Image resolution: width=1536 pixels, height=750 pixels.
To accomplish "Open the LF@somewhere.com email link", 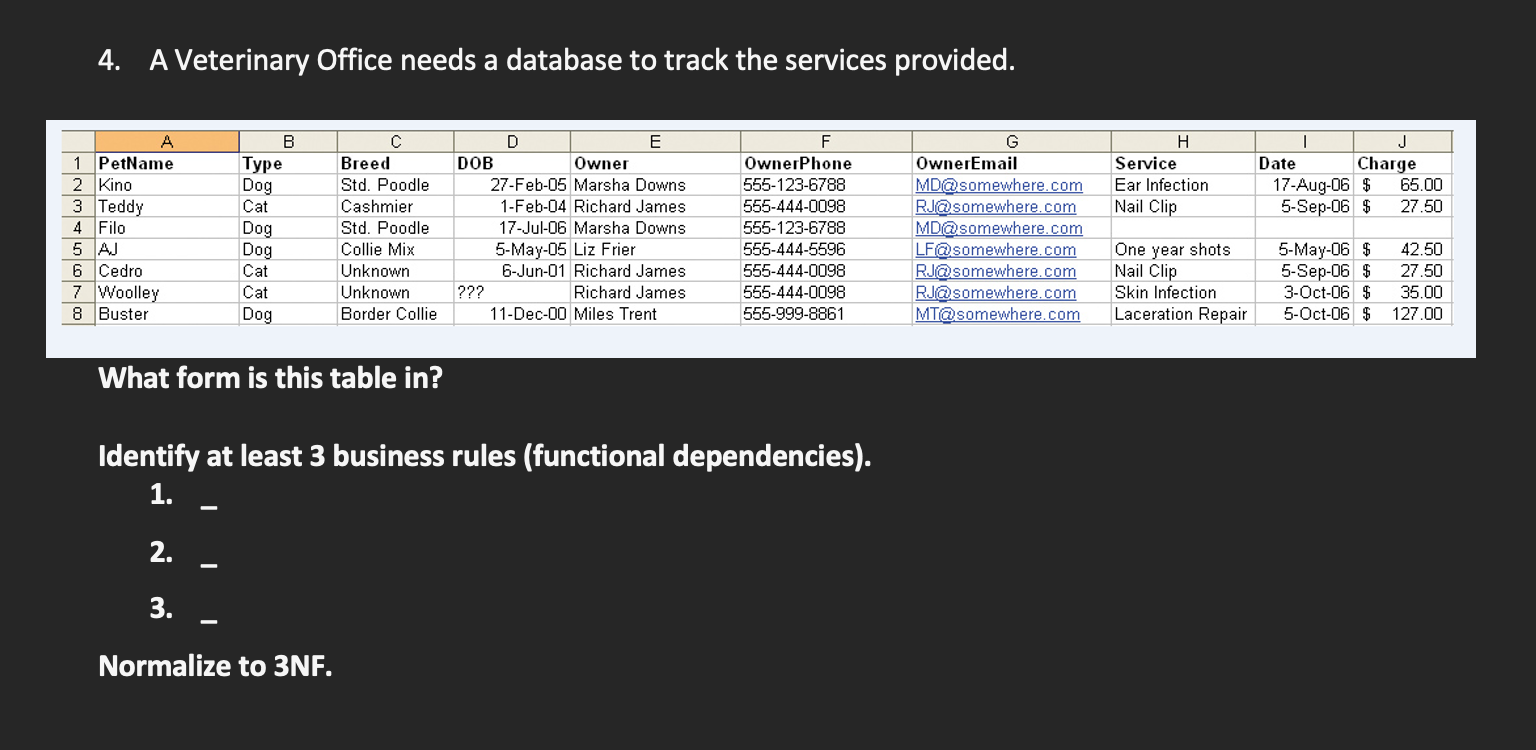I will point(996,250).
